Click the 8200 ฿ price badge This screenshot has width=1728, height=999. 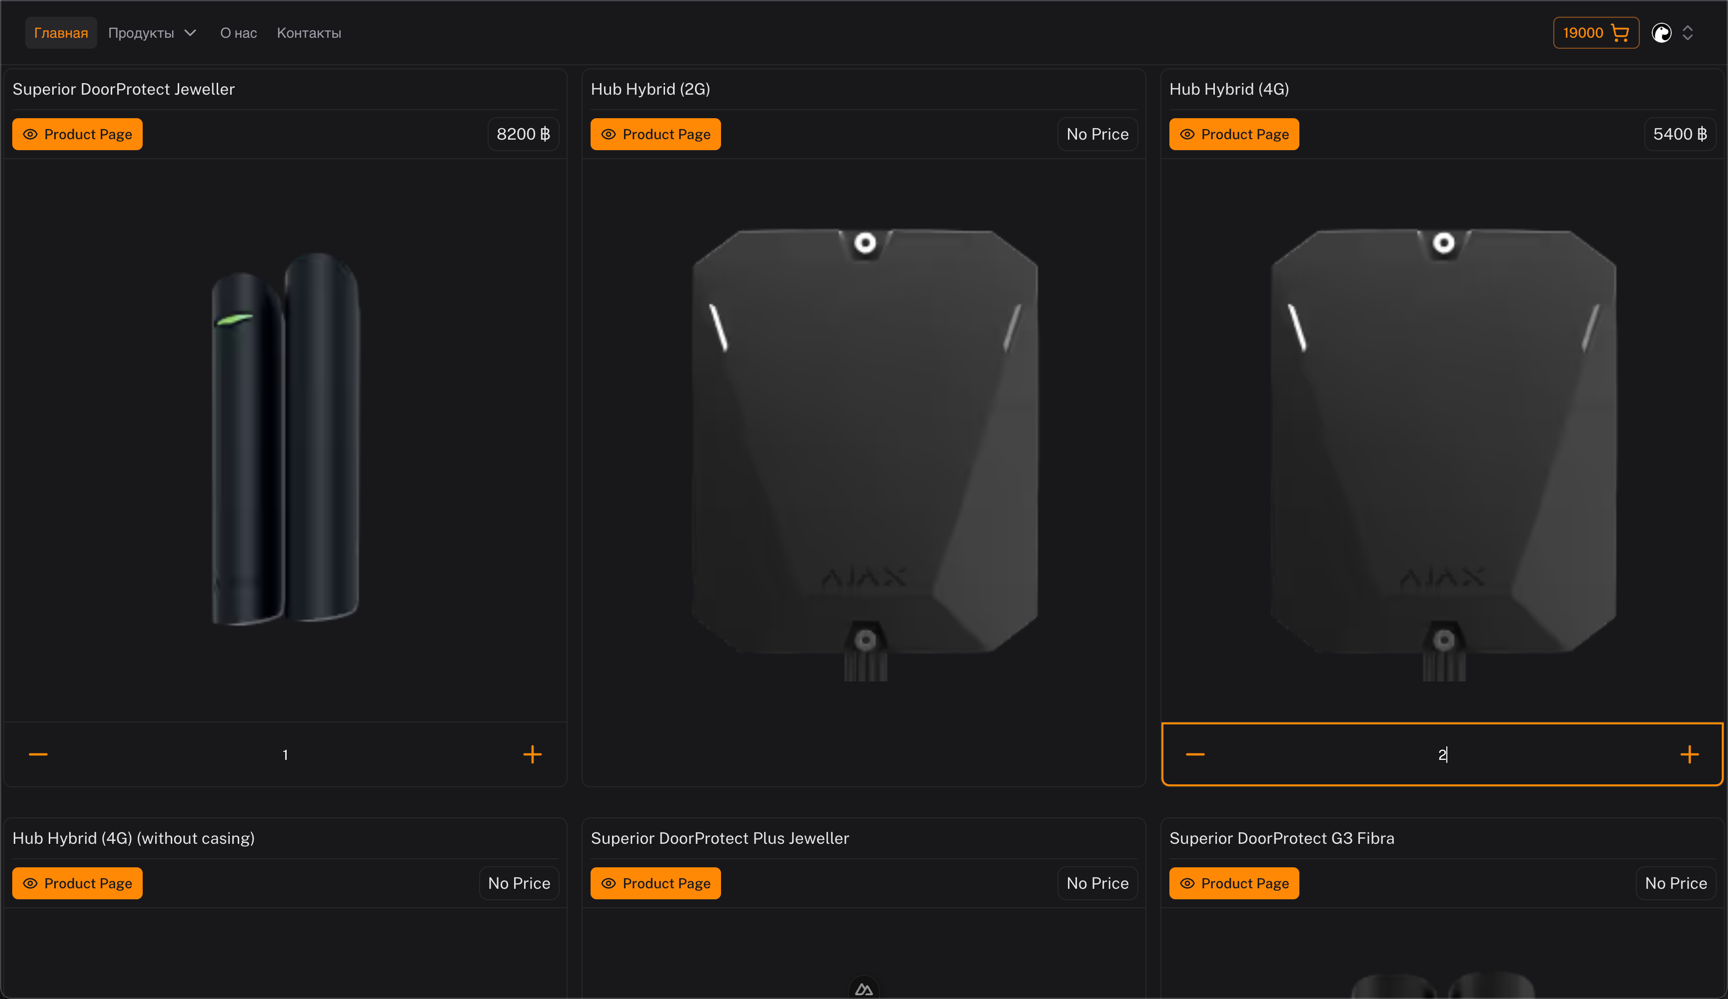coord(523,134)
